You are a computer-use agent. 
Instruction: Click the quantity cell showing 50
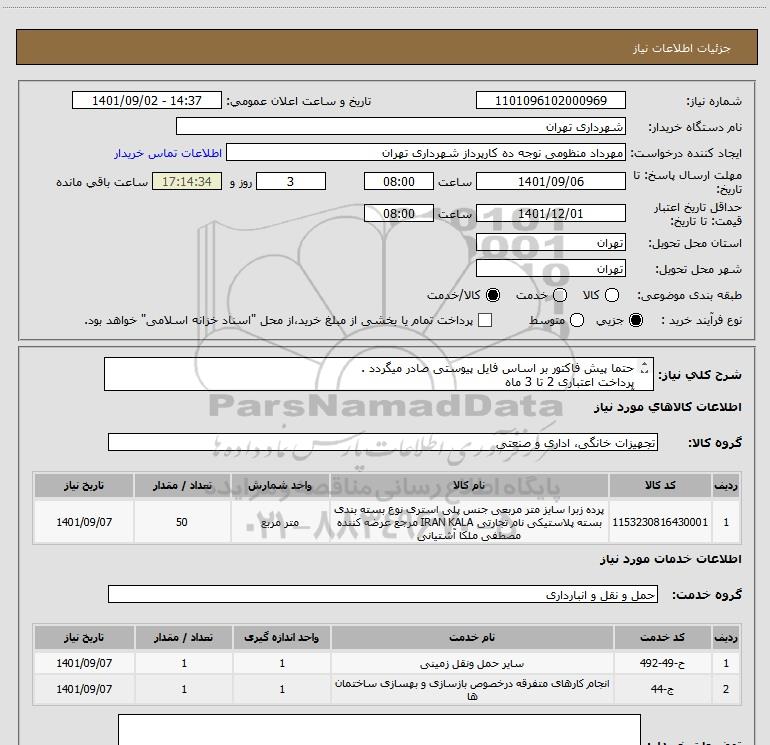tap(182, 522)
